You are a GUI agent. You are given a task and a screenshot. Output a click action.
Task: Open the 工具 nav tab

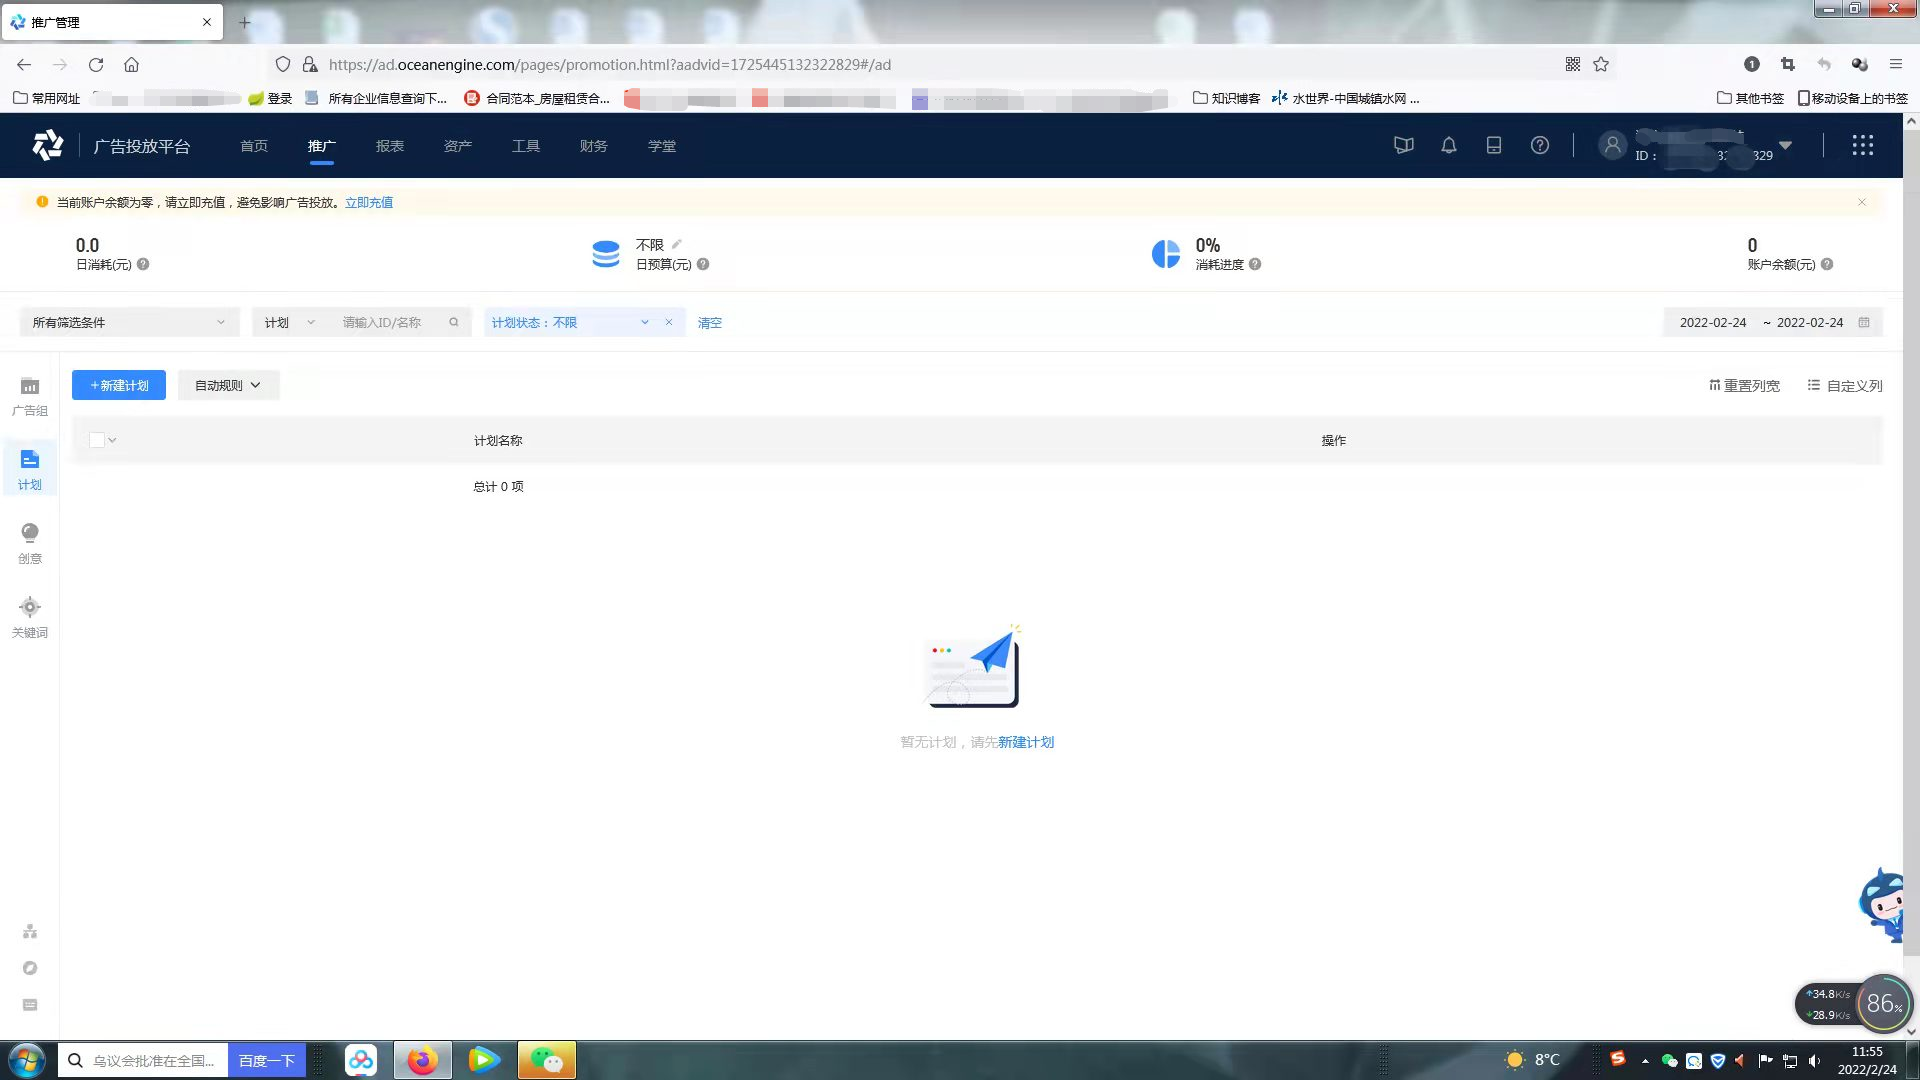[526, 146]
